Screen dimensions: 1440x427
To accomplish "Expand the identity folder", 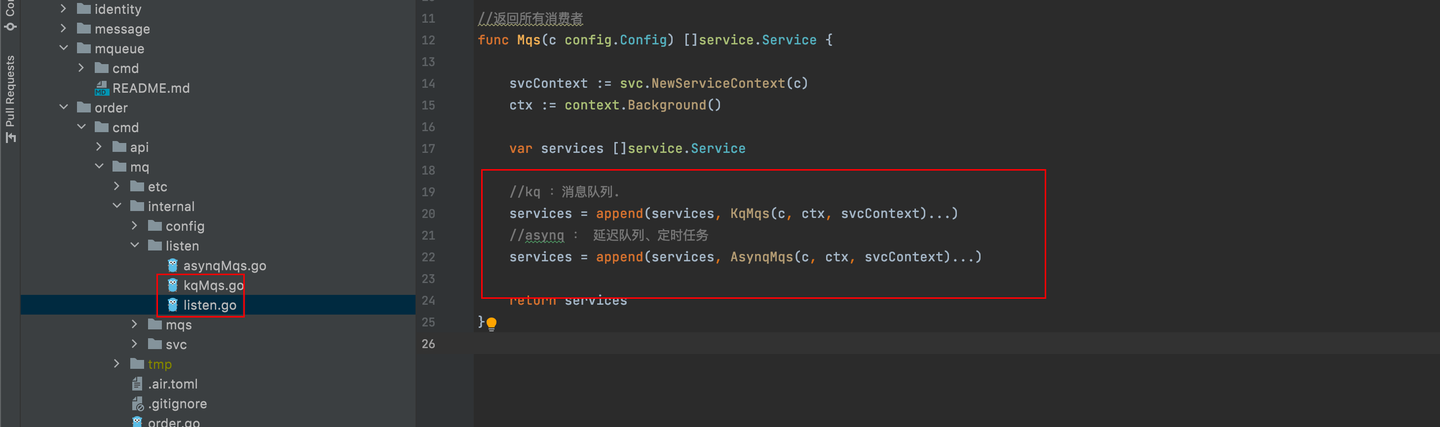I will (63, 9).
